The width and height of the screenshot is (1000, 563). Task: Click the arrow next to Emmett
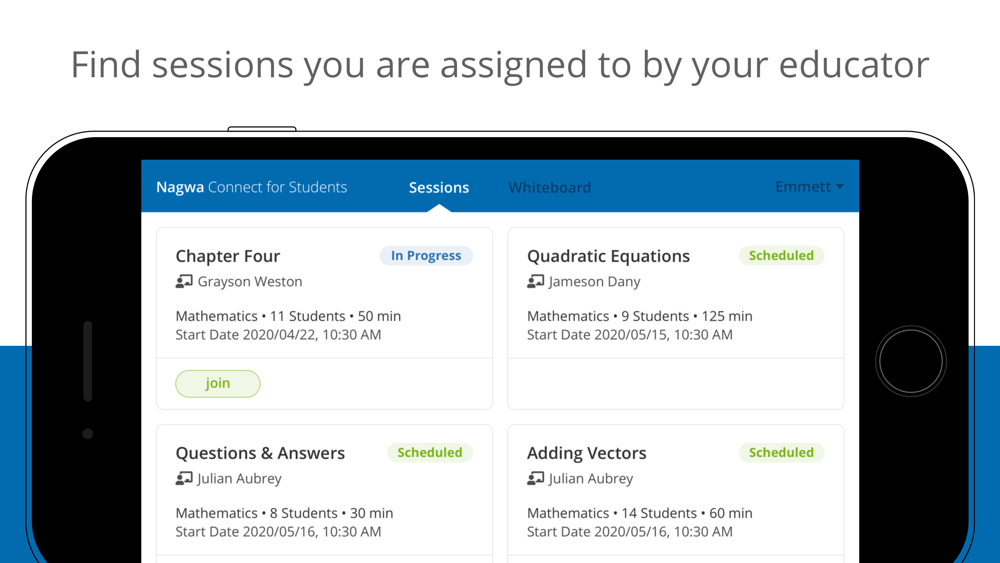(840, 187)
